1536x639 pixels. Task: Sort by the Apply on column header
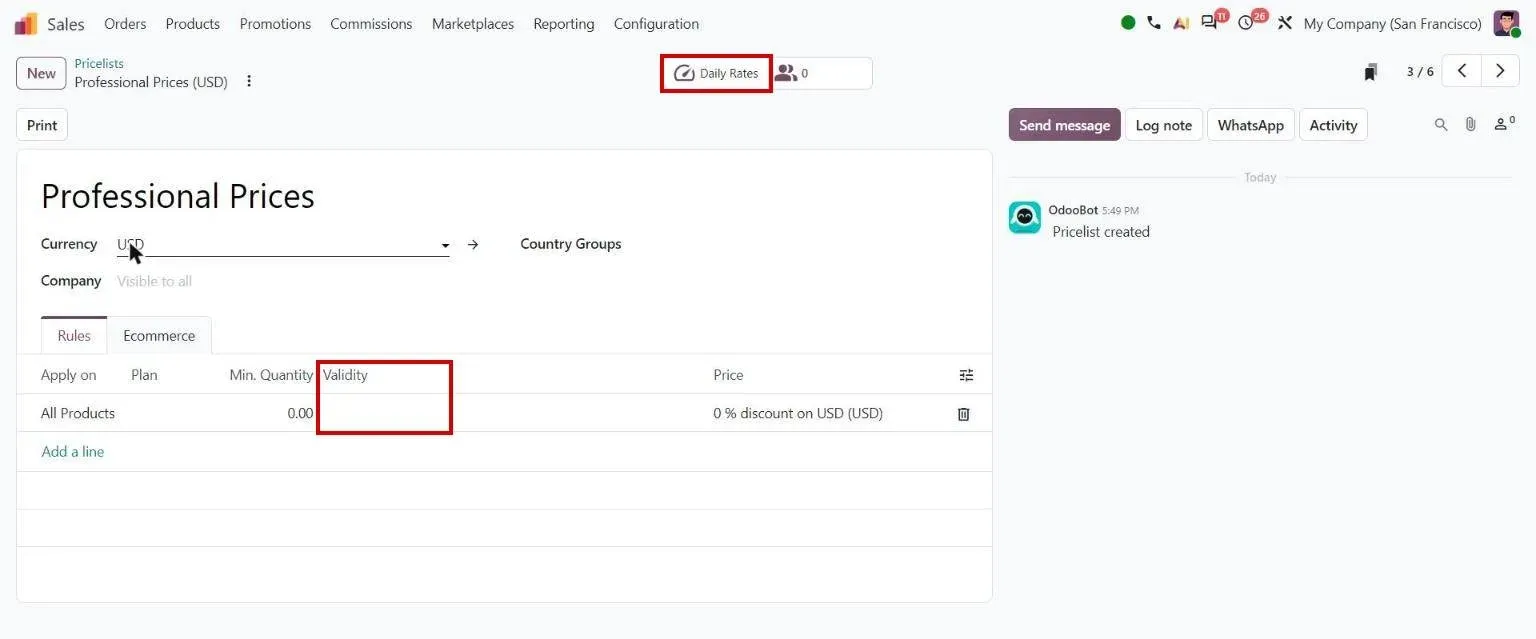tap(69, 375)
